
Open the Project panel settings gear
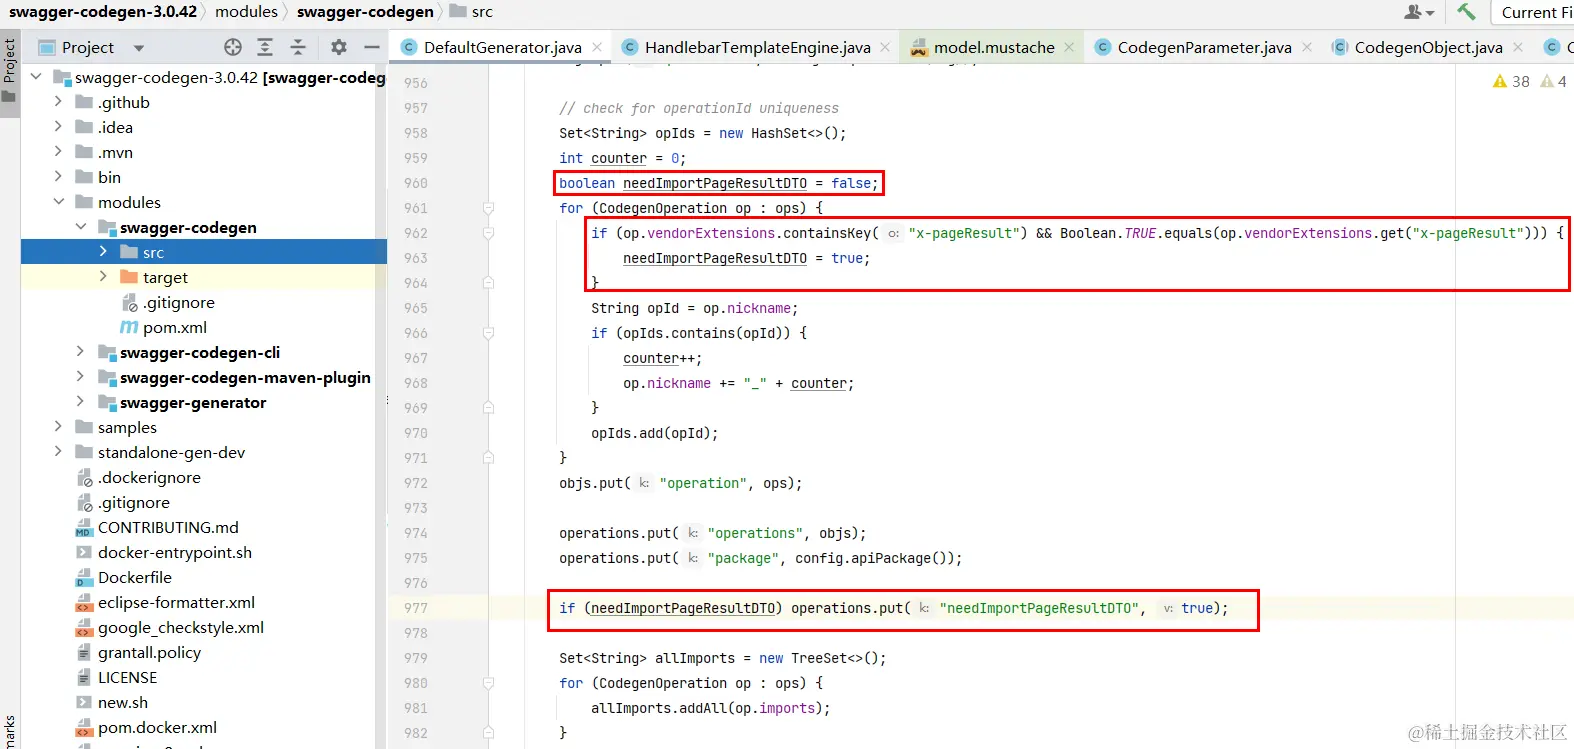pyautogui.click(x=339, y=47)
